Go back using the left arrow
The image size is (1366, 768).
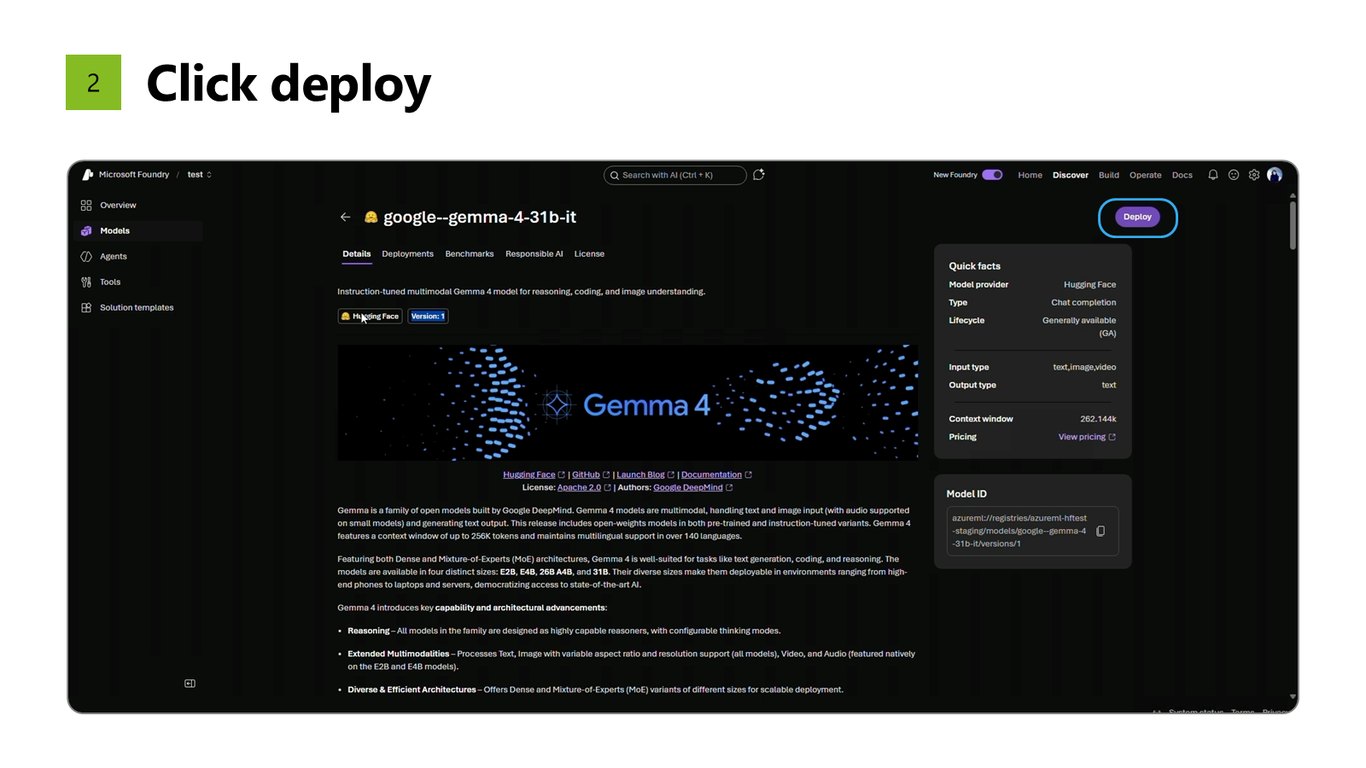[x=345, y=217]
